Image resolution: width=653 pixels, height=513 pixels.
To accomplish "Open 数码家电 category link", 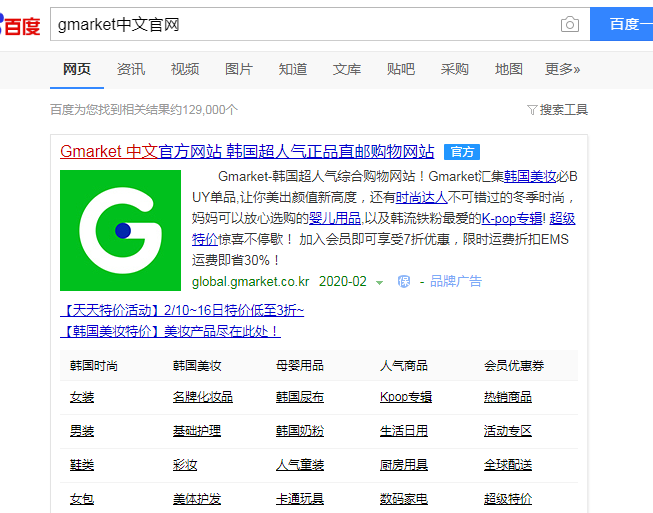I will pyautogui.click(x=404, y=499).
